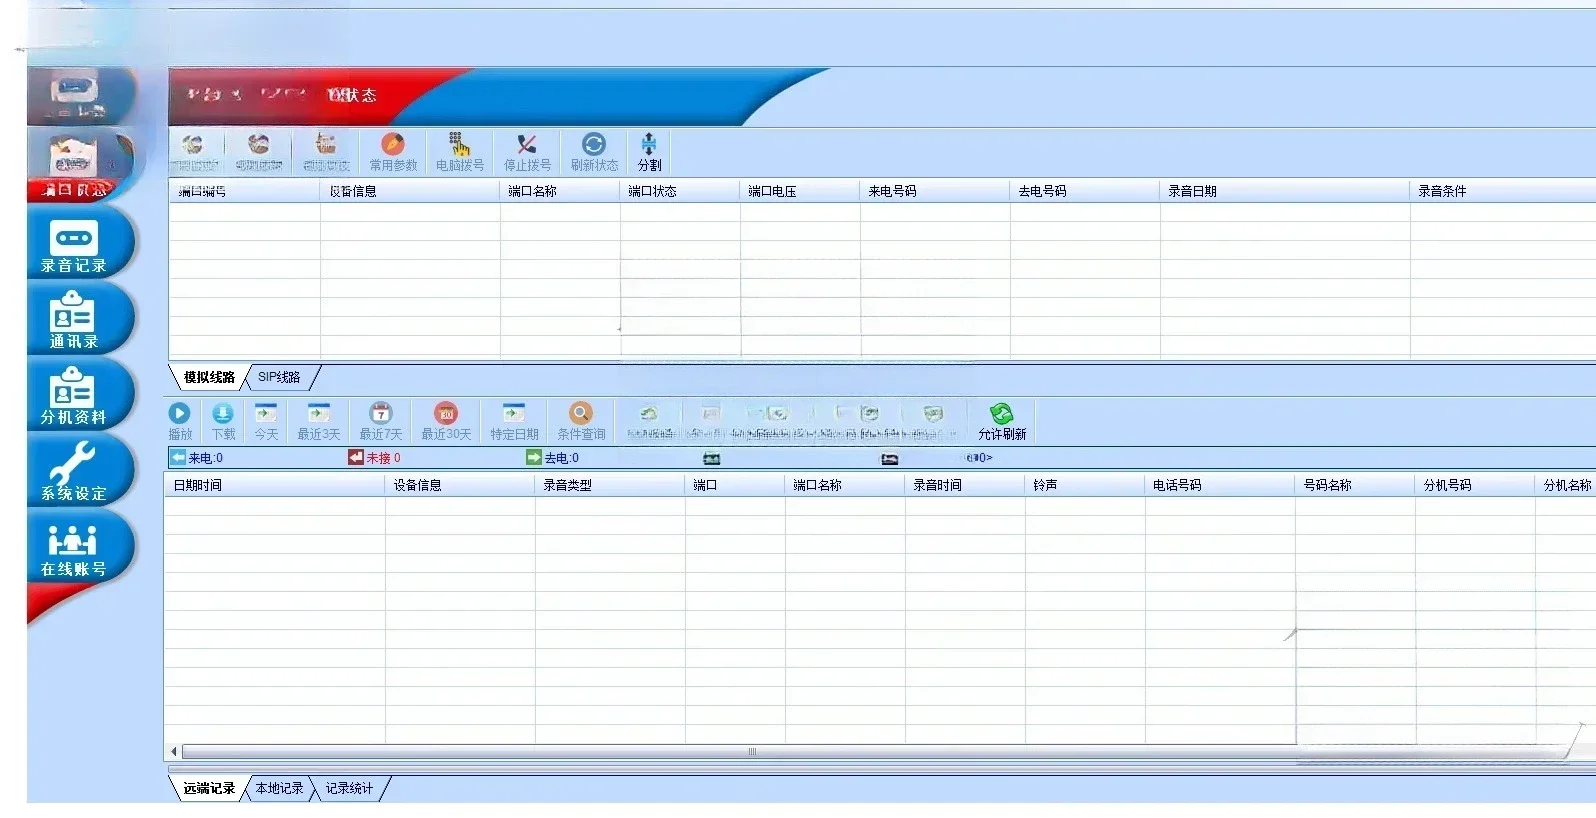The image size is (1596, 818).
Task: Sort by 去电号码 column header
Action: click(x=1085, y=191)
